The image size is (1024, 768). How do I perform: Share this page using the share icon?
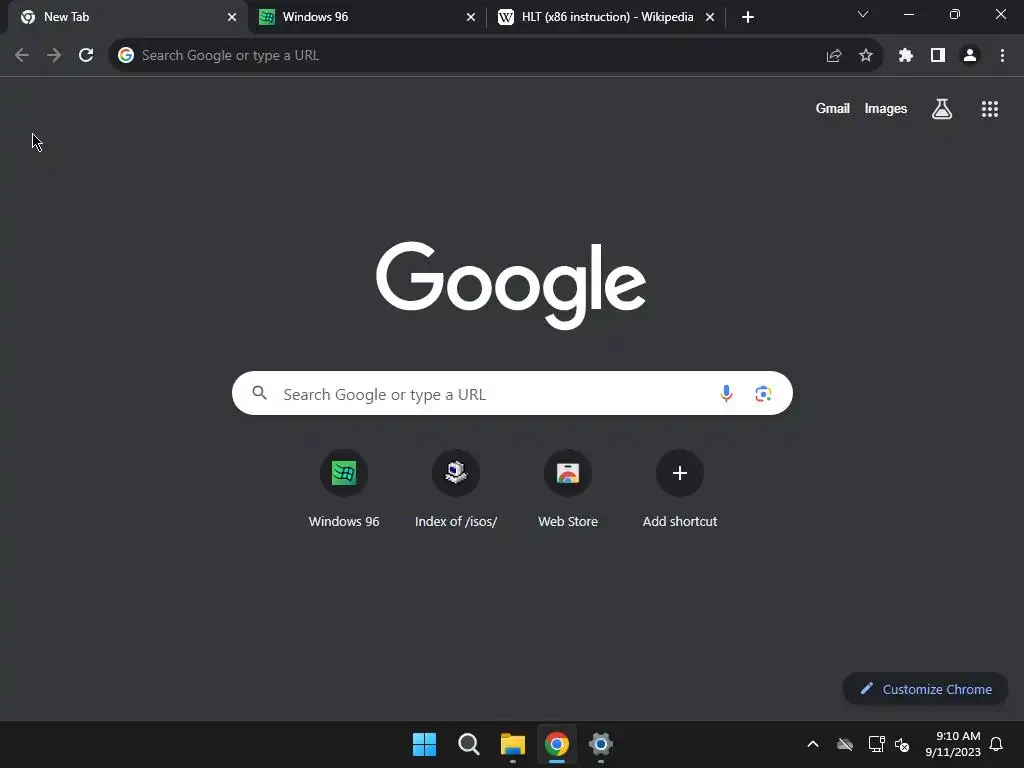click(834, 56)
